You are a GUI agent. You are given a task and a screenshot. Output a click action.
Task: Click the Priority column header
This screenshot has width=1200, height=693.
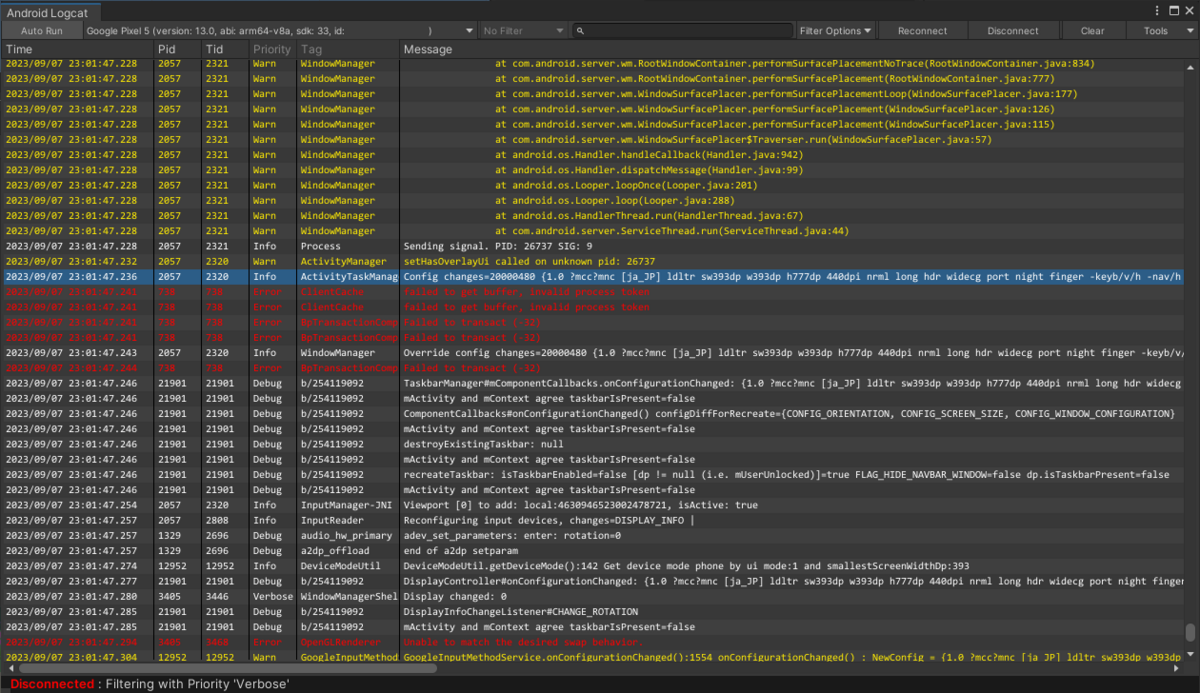pos(272,49)
